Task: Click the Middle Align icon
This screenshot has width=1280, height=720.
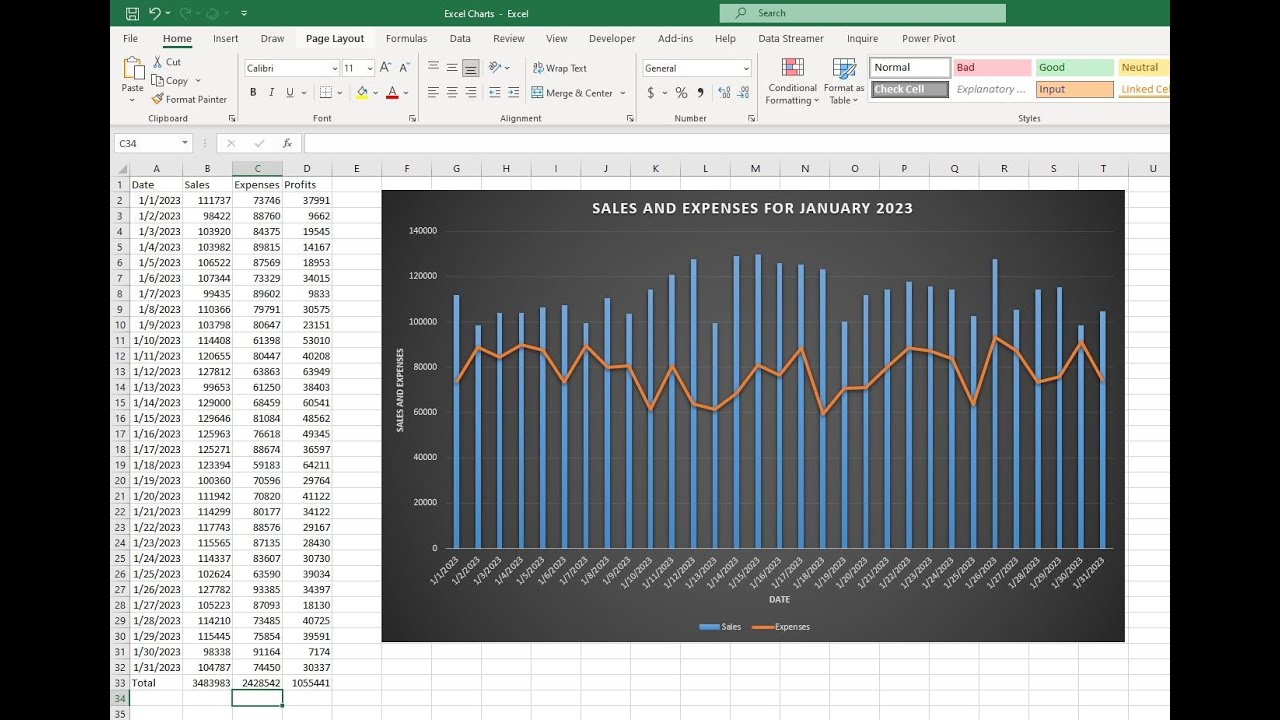Action: click(452, 68)
